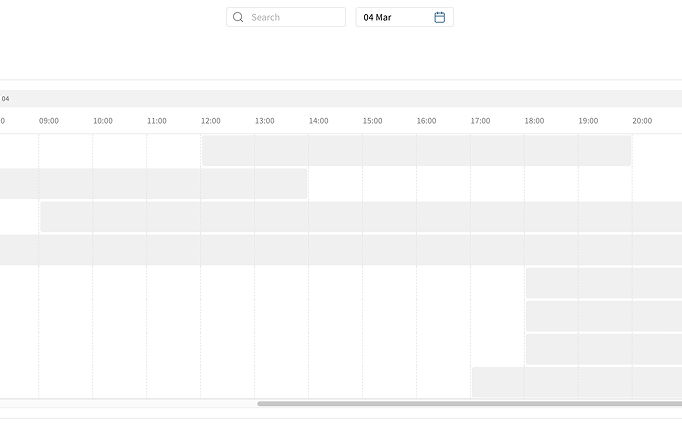Click the 15:00 time marker
682x427 pixels.
tap(373, 121)
